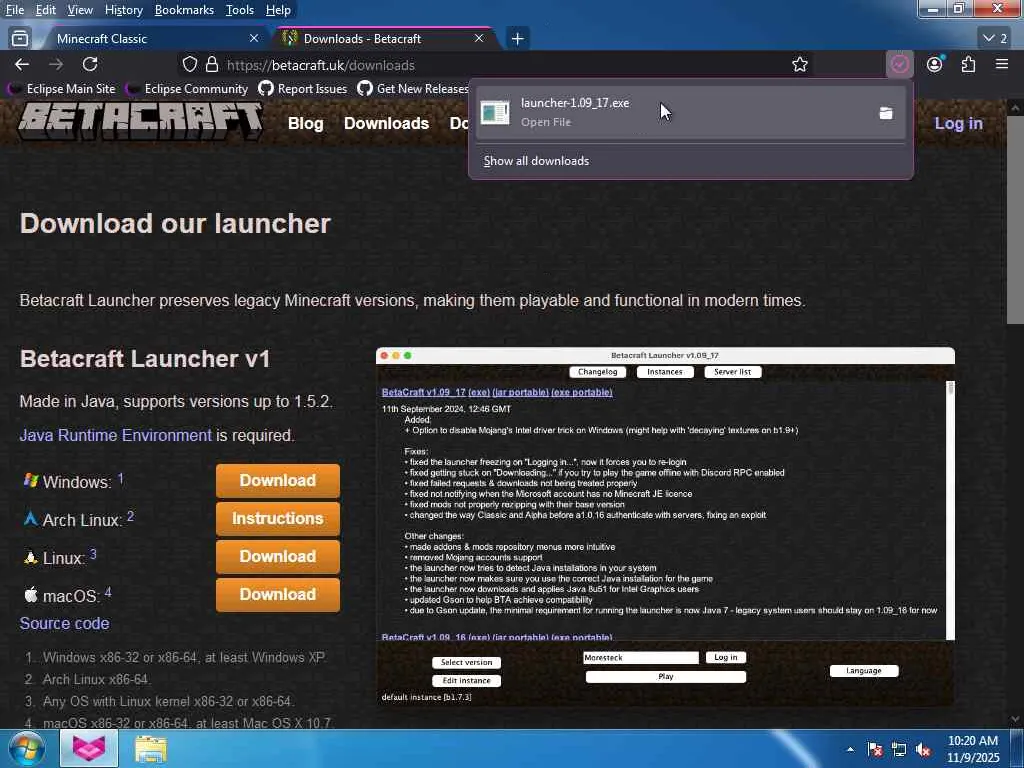Download the macOS launcher

click(x=278, y=594)
